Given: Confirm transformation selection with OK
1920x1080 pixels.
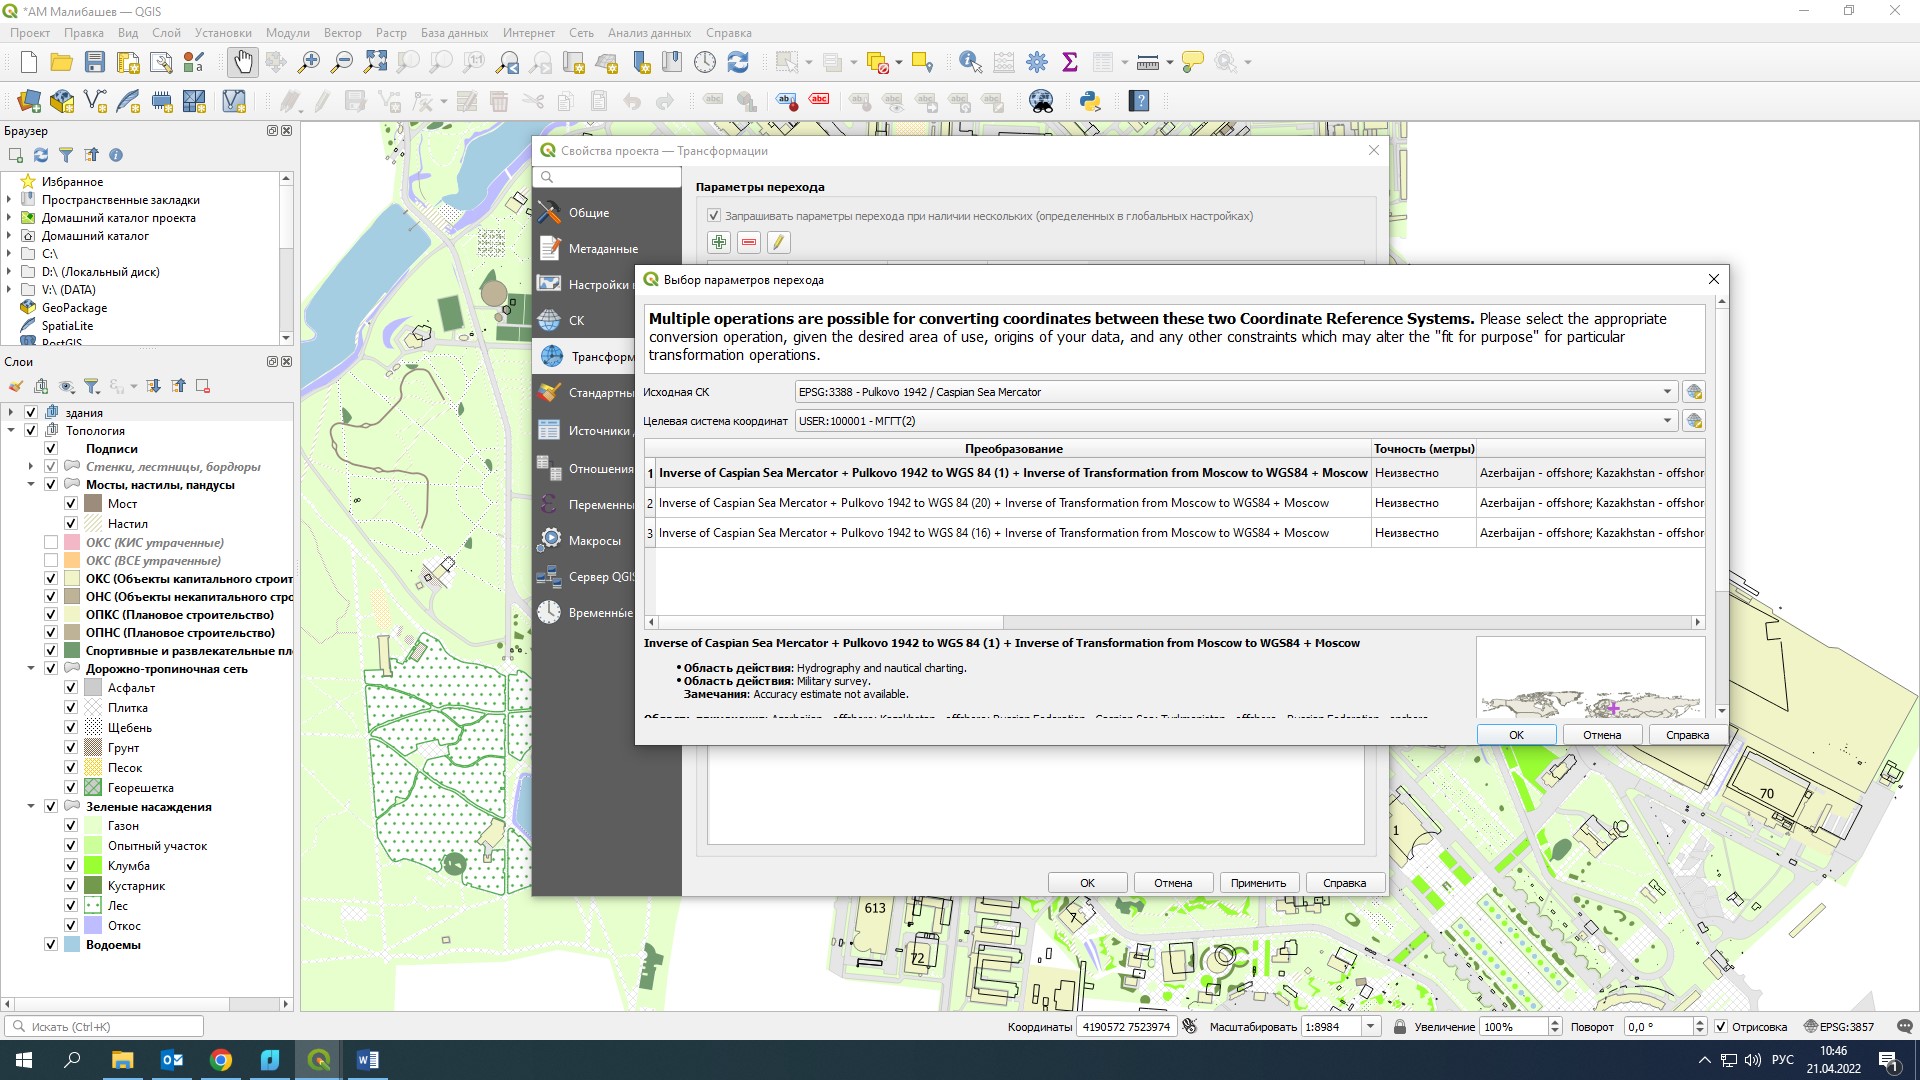Looking at the screenshot, I should [1516, 735].
